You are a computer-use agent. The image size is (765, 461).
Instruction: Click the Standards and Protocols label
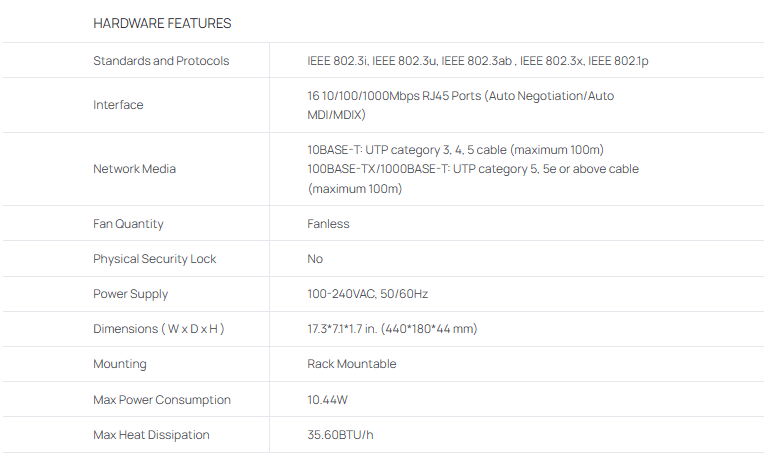coord(161,61)
